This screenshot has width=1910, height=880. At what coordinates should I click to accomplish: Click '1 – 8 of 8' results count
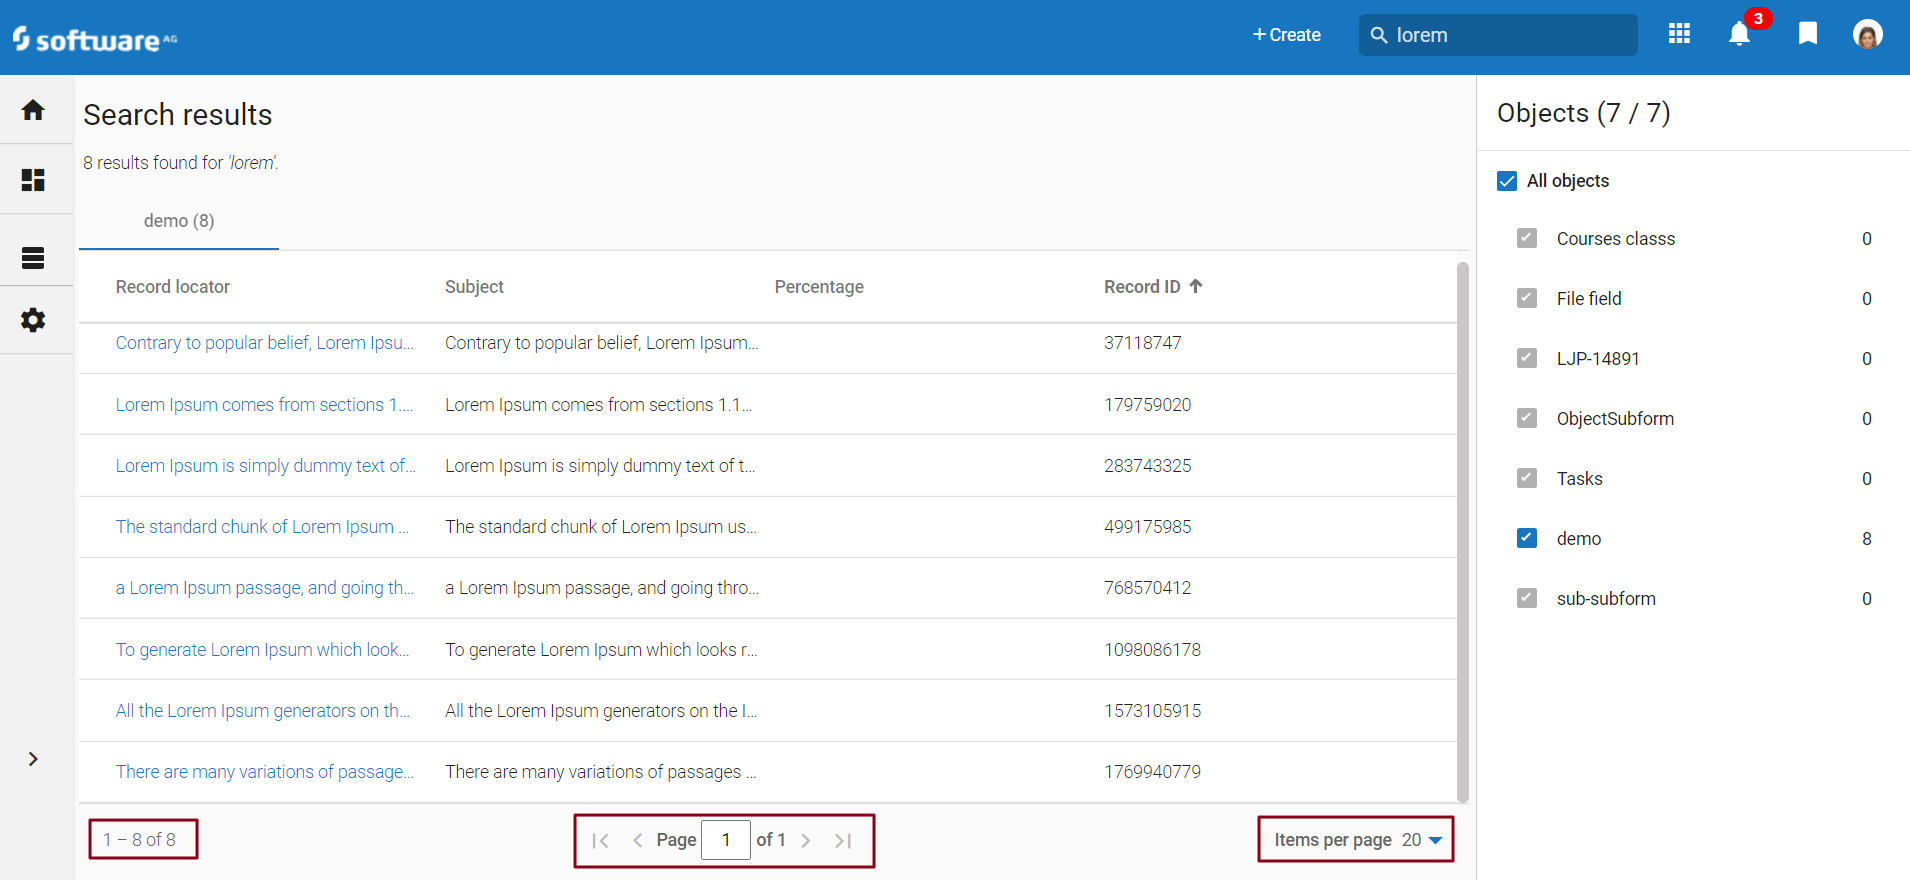pyautogui.click(x=140, y=840)
